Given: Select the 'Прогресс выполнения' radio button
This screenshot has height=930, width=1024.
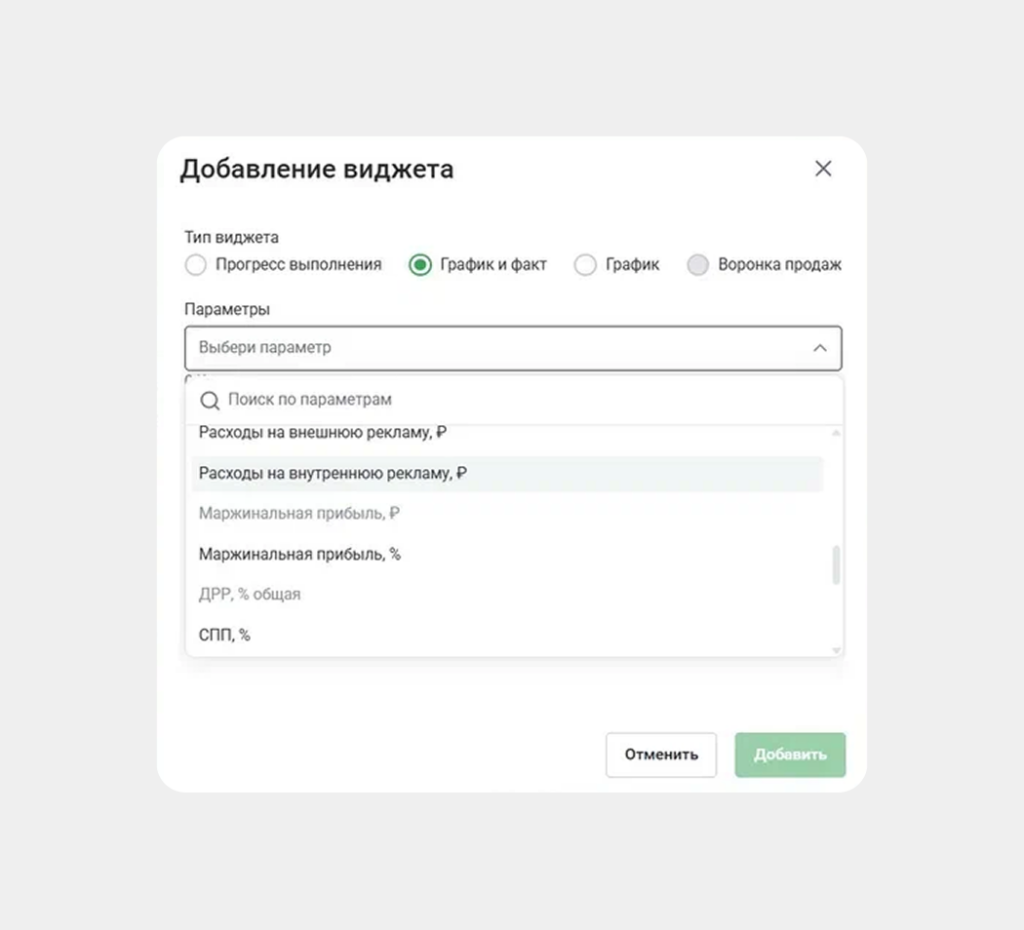Looking at the screenshot, I should tap(196, 264).
